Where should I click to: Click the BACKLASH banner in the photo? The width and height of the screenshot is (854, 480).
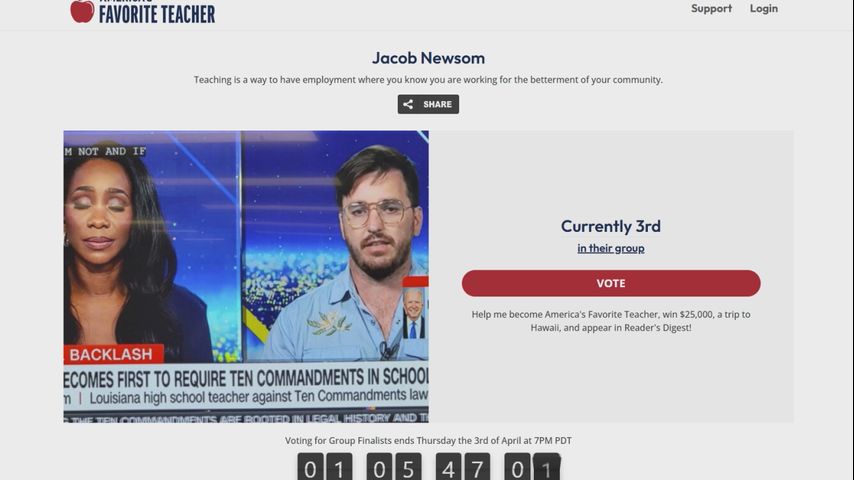point(114,354)
